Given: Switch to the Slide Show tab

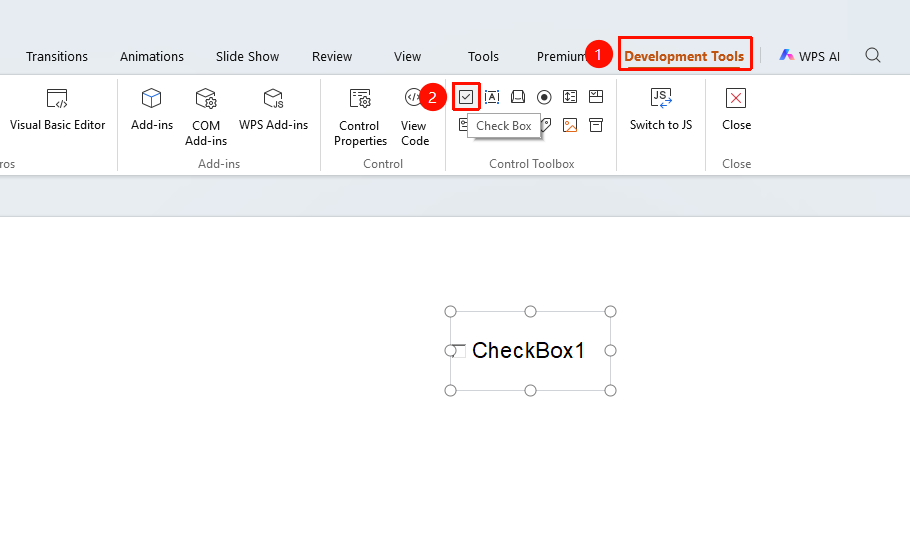Looking at the screenshot, I should pyautogui.click(x=247, y=56).
